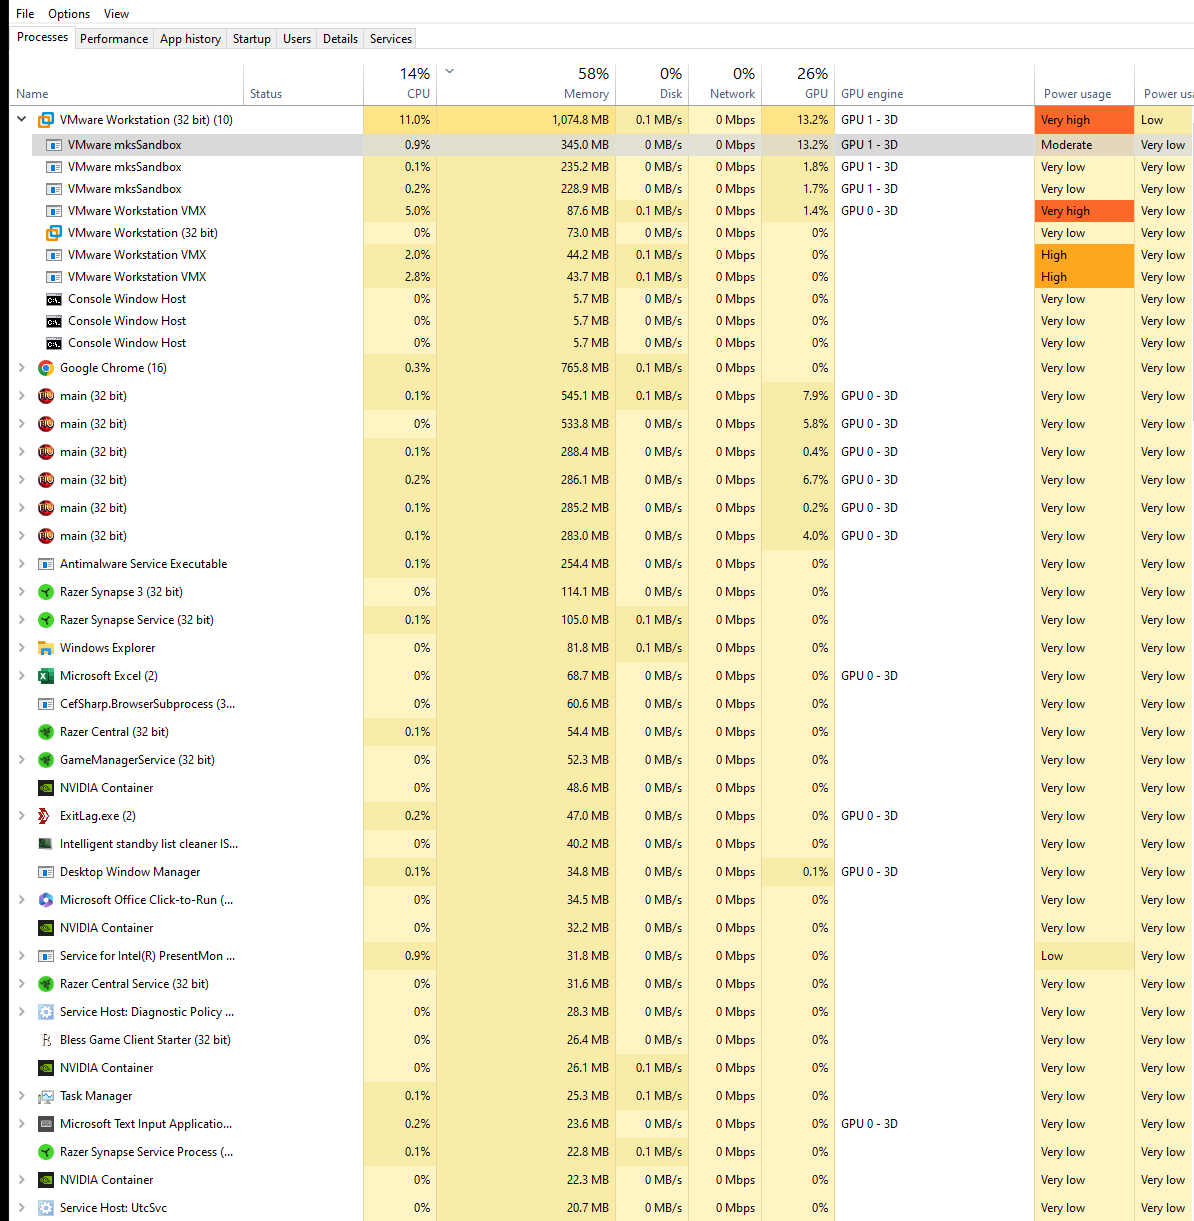Click the icon of VMware Workstation VMX using 87.6 MB
This screenshot has height=1221, width=1194.
(54, 211)
